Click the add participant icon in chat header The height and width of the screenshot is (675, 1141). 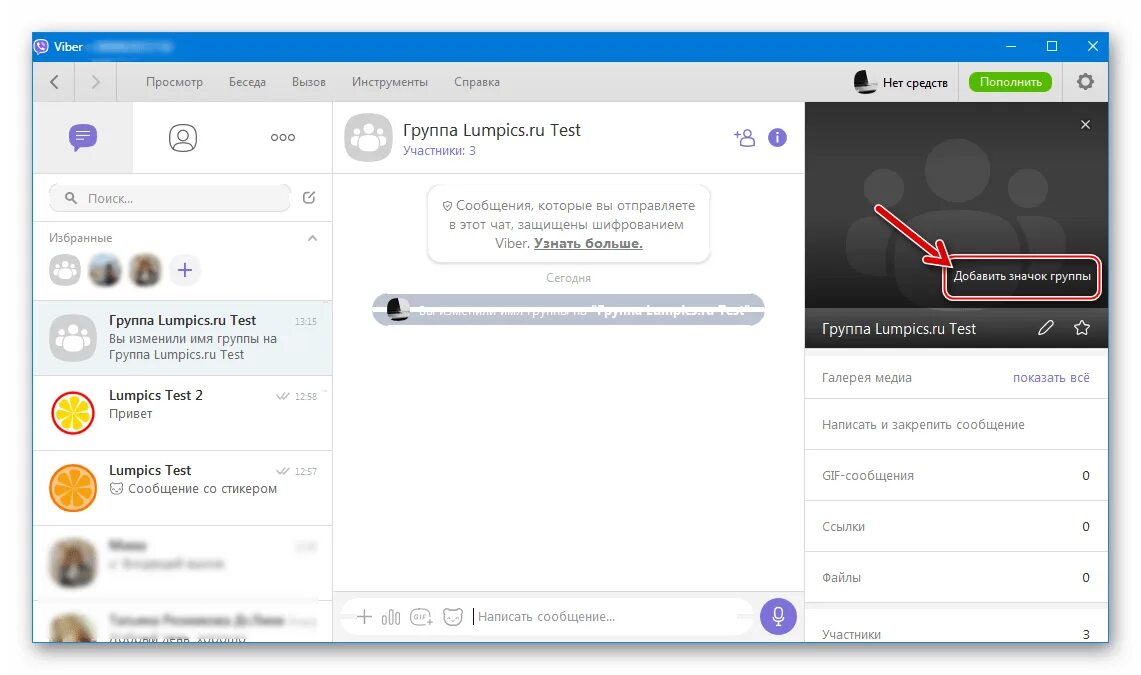pos(744,137)
